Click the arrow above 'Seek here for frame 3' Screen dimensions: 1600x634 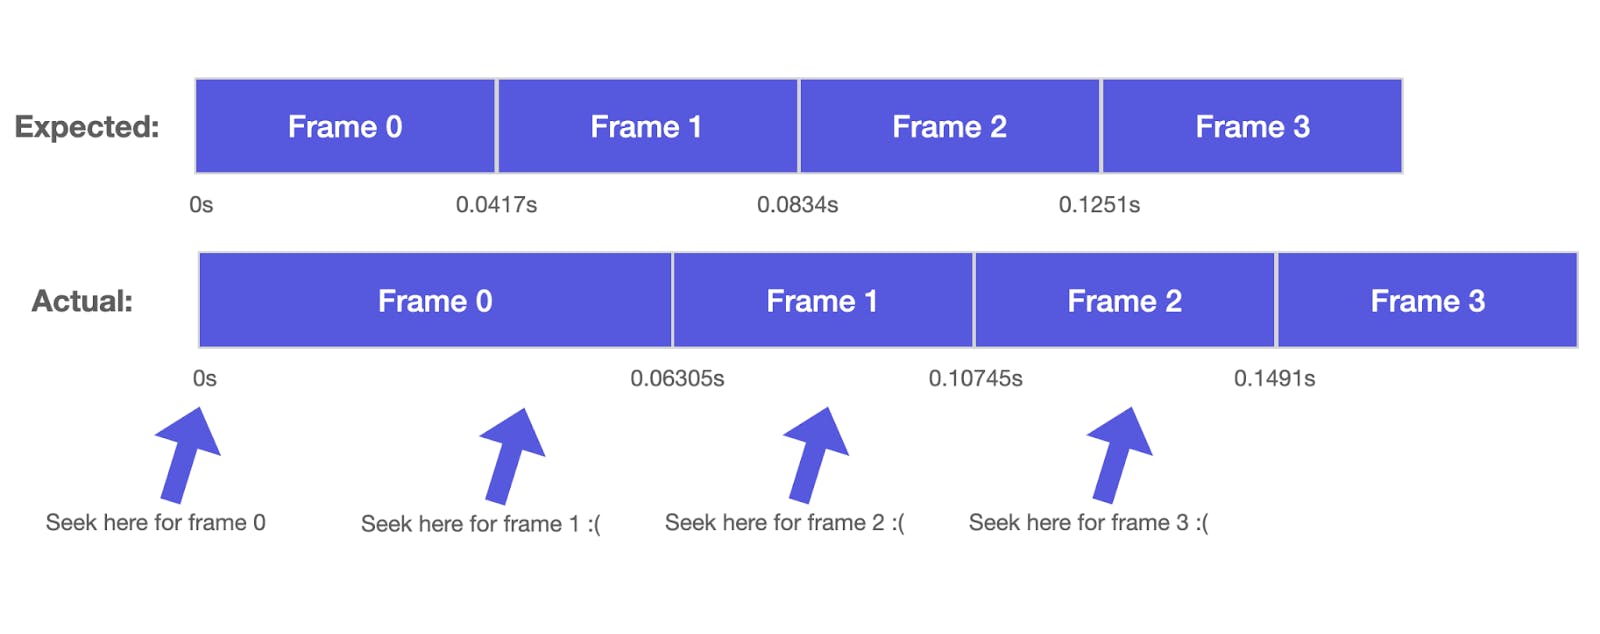pos(1120,455)
